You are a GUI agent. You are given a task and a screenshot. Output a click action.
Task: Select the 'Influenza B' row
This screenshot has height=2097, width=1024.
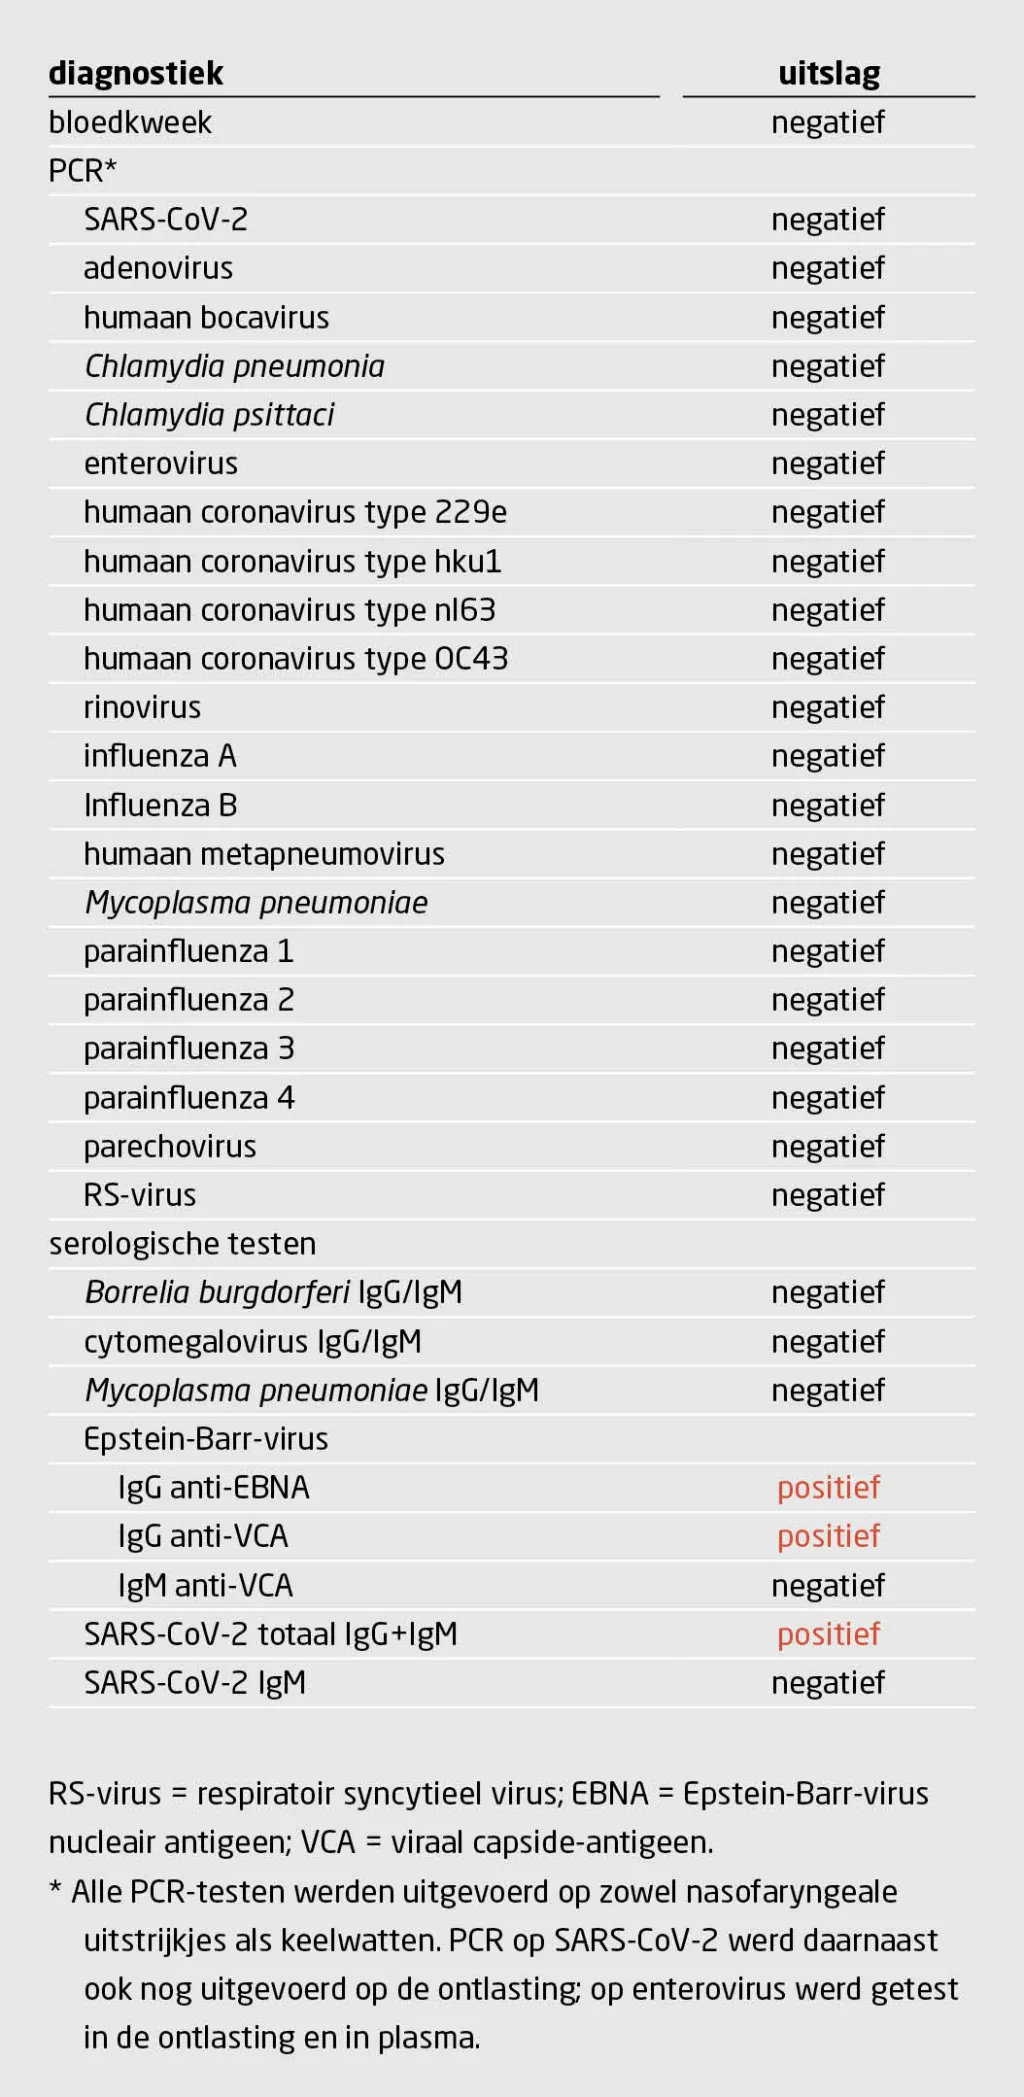click(x=512, y=805)
